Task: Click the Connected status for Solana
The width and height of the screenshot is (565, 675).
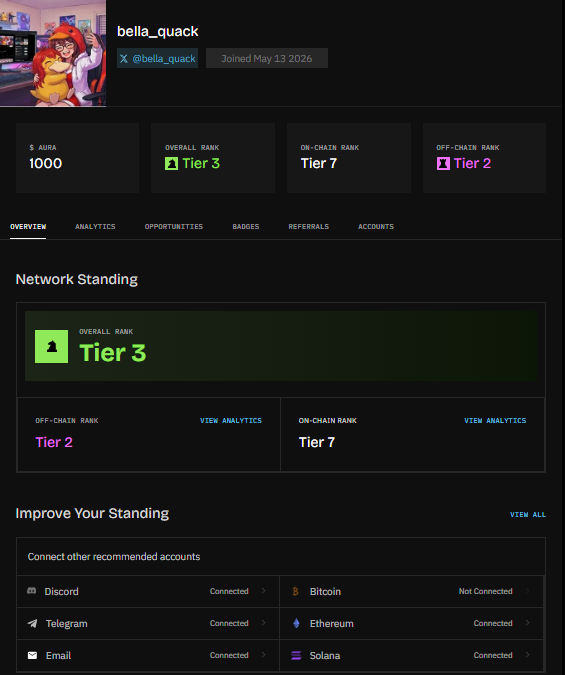Action: [x=493, y=655]
